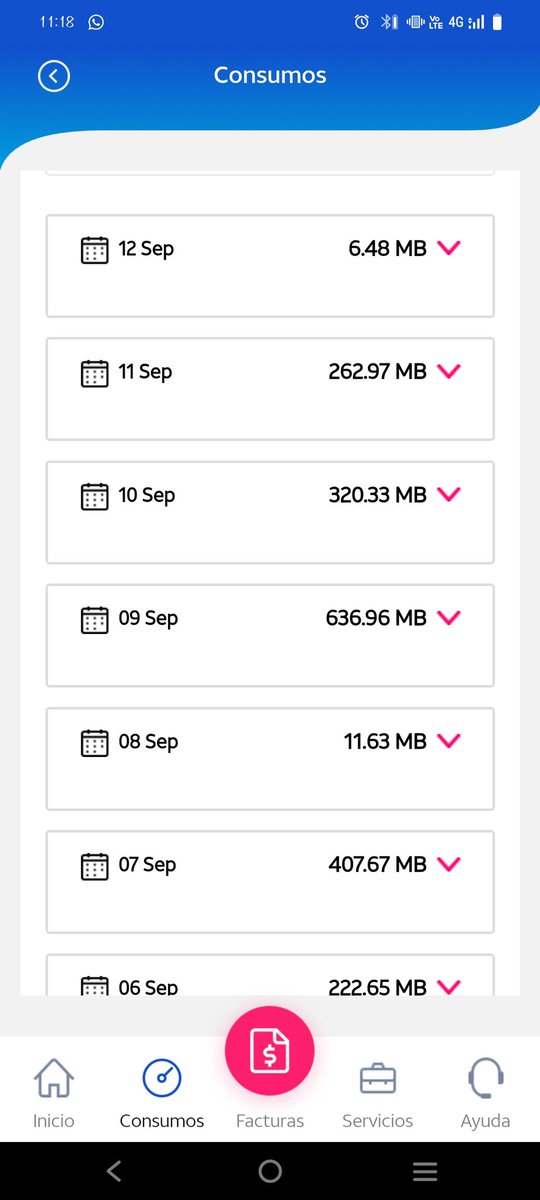Expand the 08 Sep 11.63 MB chevron
Image resolution: width=540 pixels, height=1200 pixels.
(450, 741)
